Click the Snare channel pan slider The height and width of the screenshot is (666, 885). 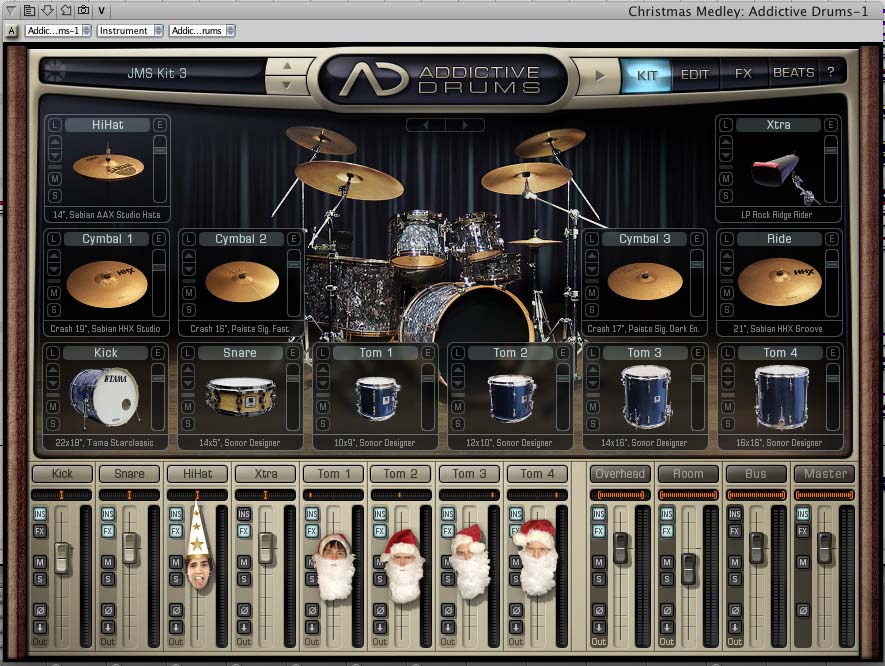coord(129,495)
